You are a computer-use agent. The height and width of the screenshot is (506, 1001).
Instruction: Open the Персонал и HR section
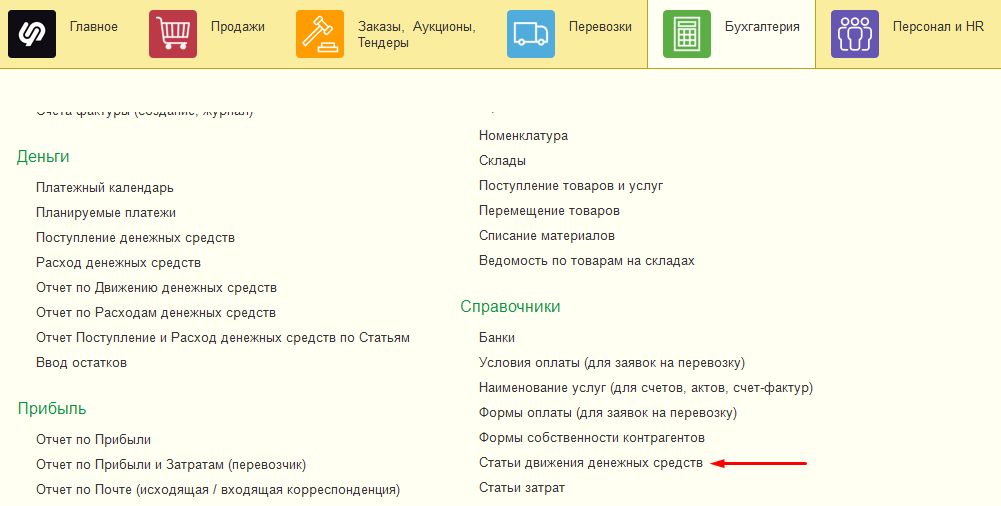pos(938,27)
